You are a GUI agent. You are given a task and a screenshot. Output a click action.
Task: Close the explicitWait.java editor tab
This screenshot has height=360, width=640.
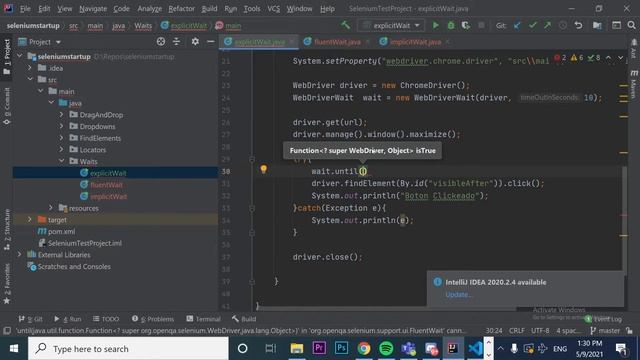292,42
